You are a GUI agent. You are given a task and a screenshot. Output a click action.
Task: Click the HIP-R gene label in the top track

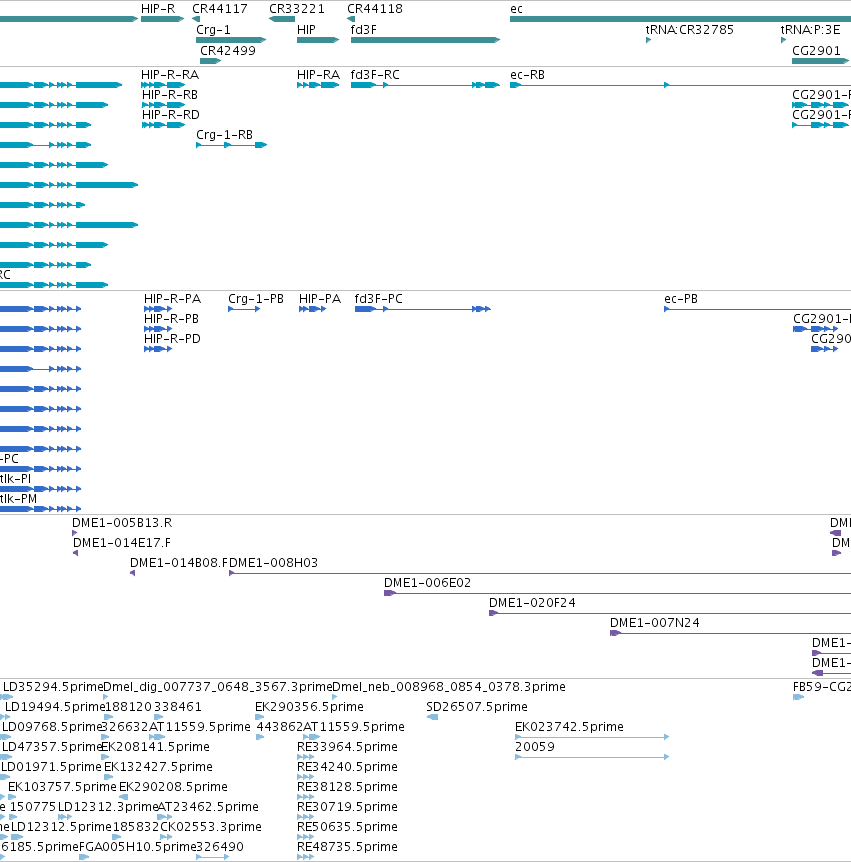pos(158,9)
